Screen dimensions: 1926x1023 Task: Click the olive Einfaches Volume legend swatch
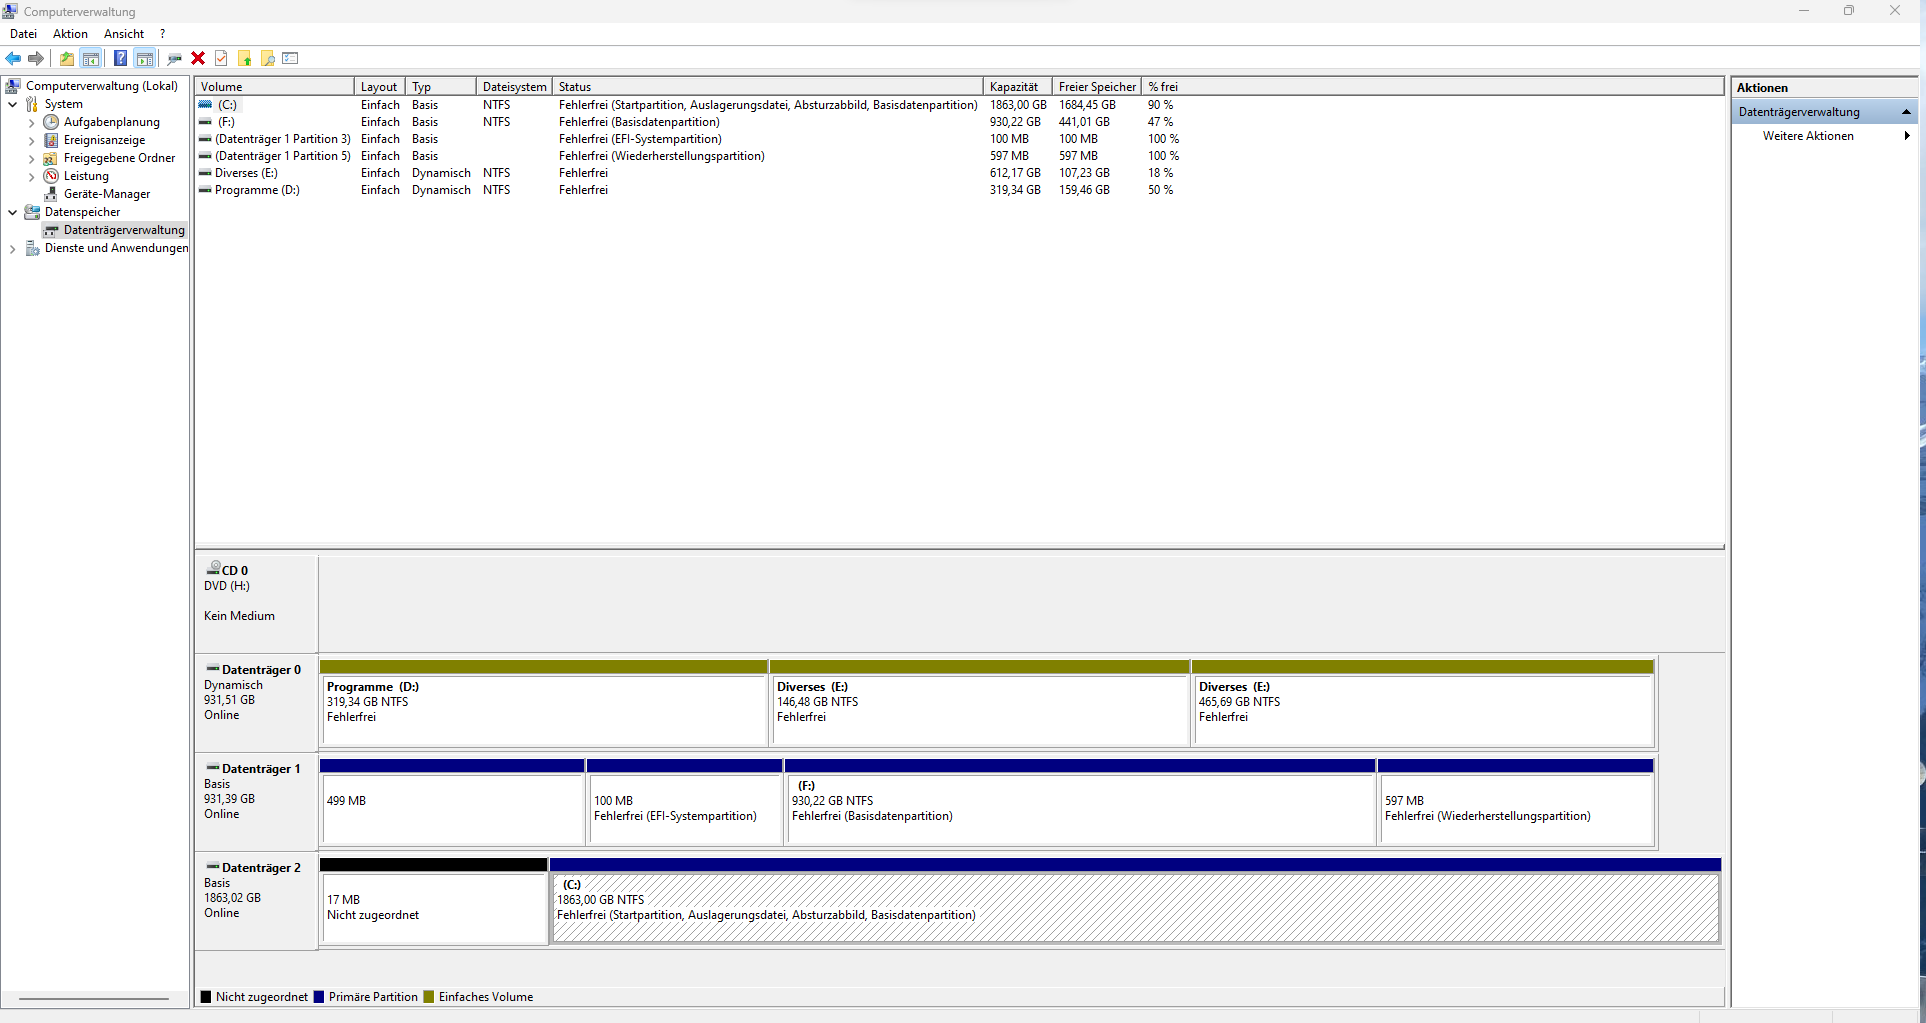click(429, 997)
